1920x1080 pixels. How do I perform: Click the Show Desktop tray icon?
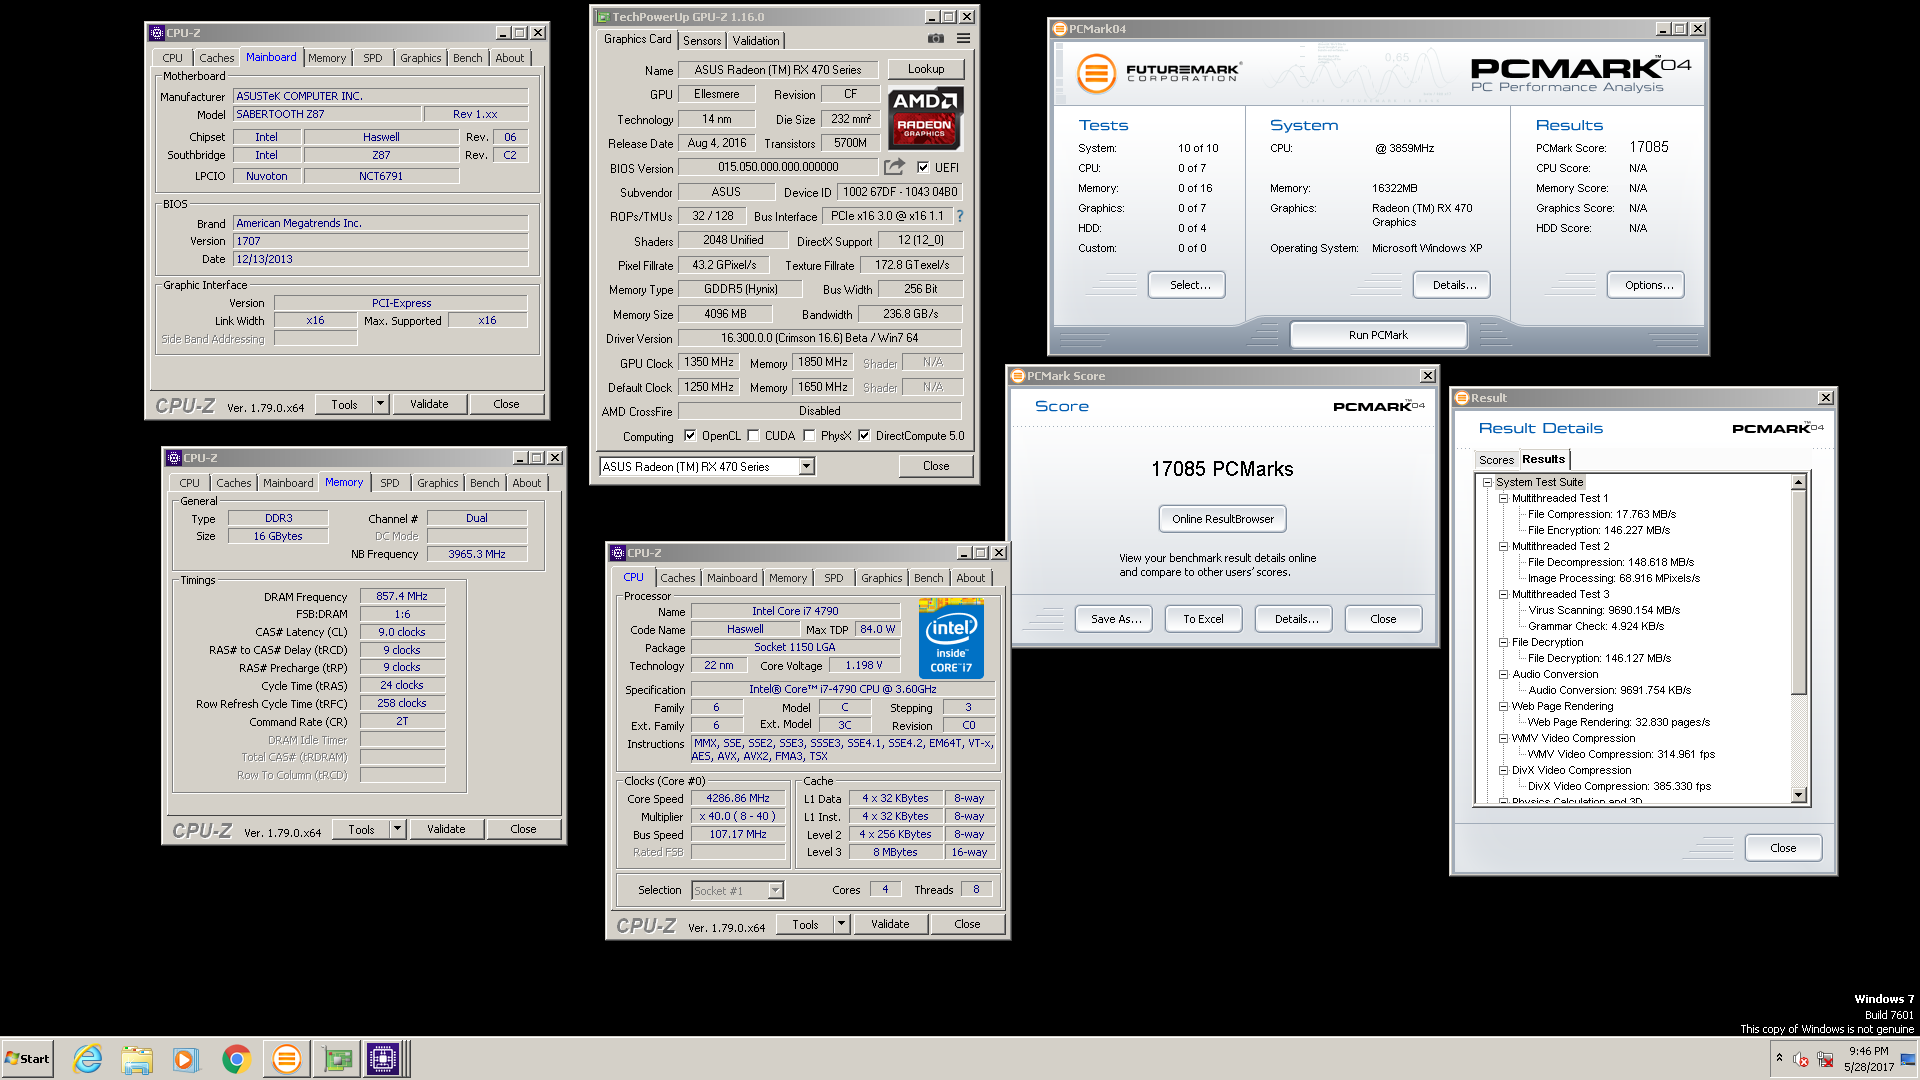click(1907, 1059)
